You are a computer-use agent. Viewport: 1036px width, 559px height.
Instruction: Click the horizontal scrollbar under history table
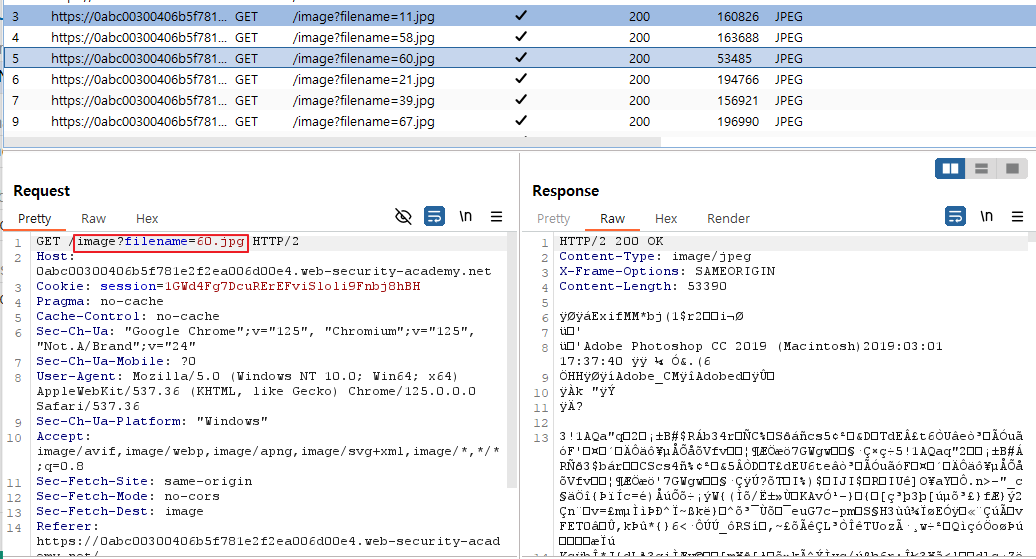332,142
